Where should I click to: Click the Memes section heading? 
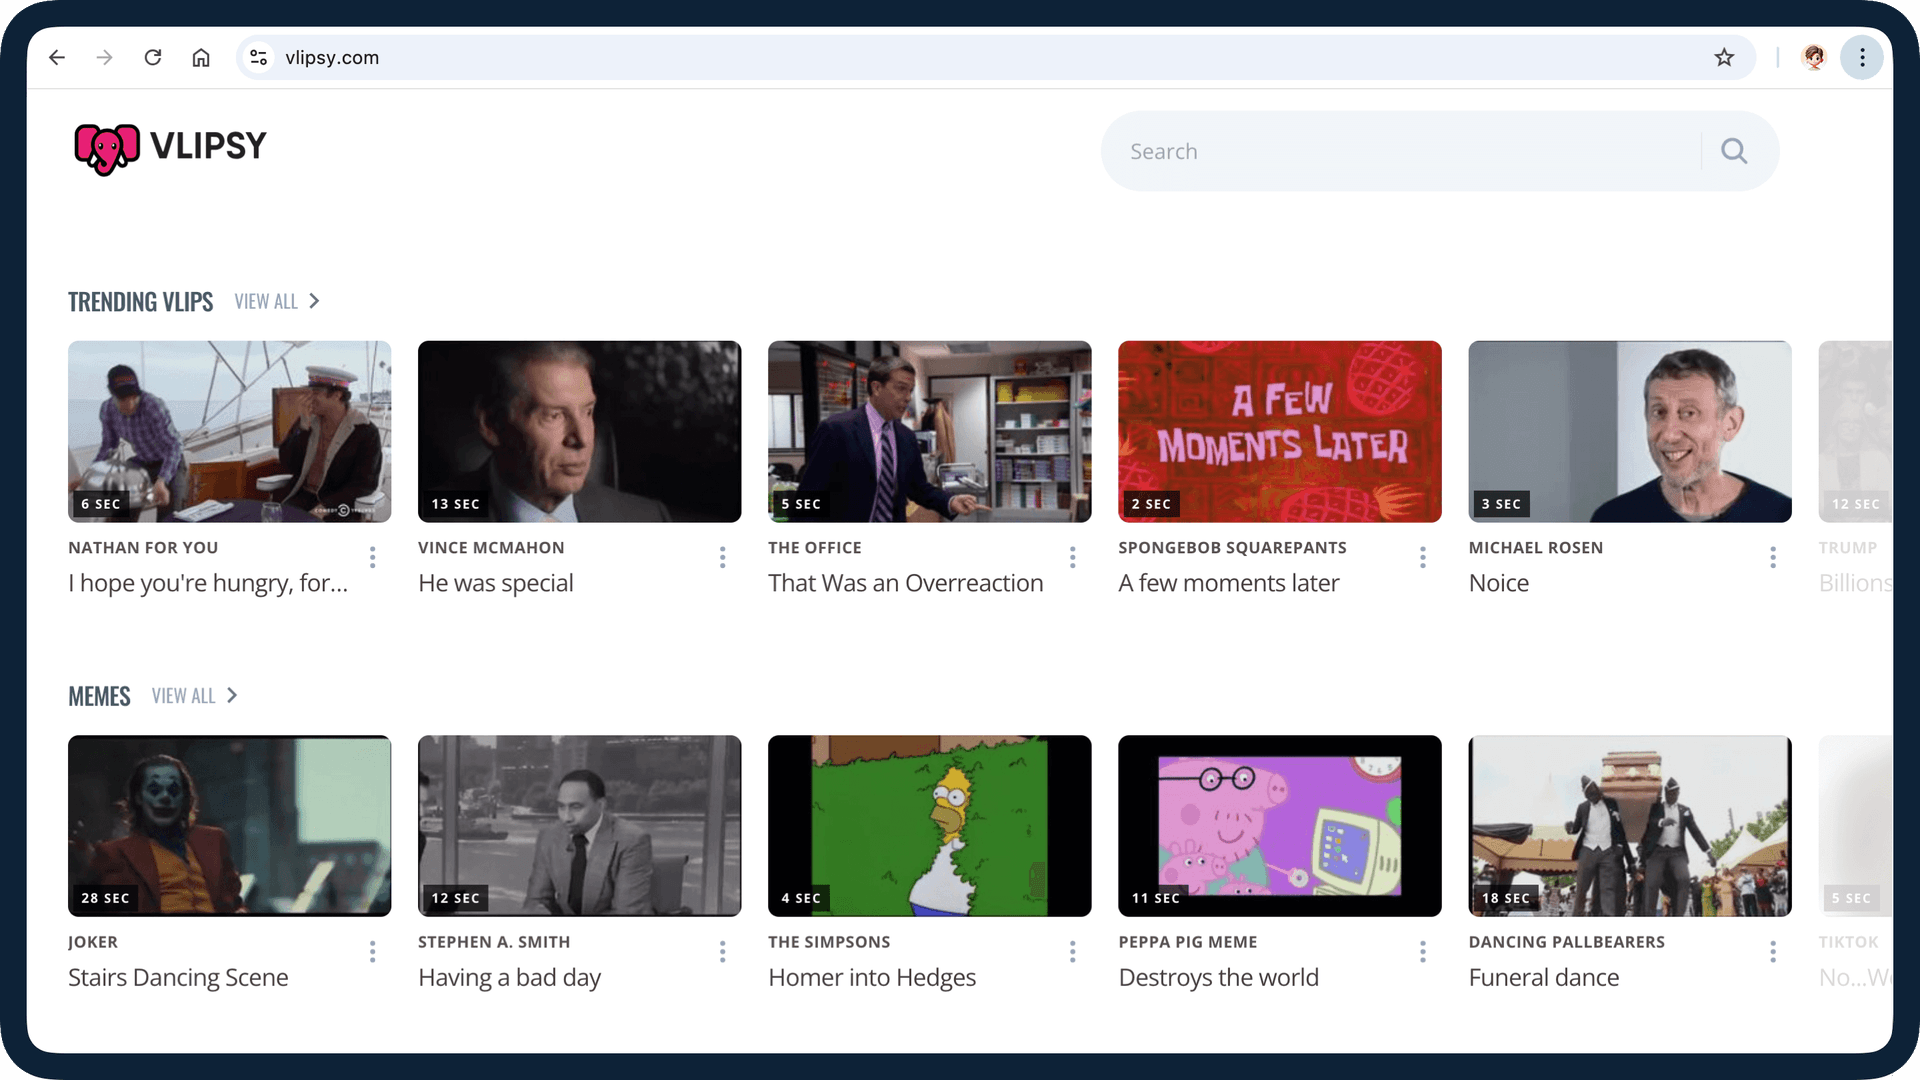point(99,696)
